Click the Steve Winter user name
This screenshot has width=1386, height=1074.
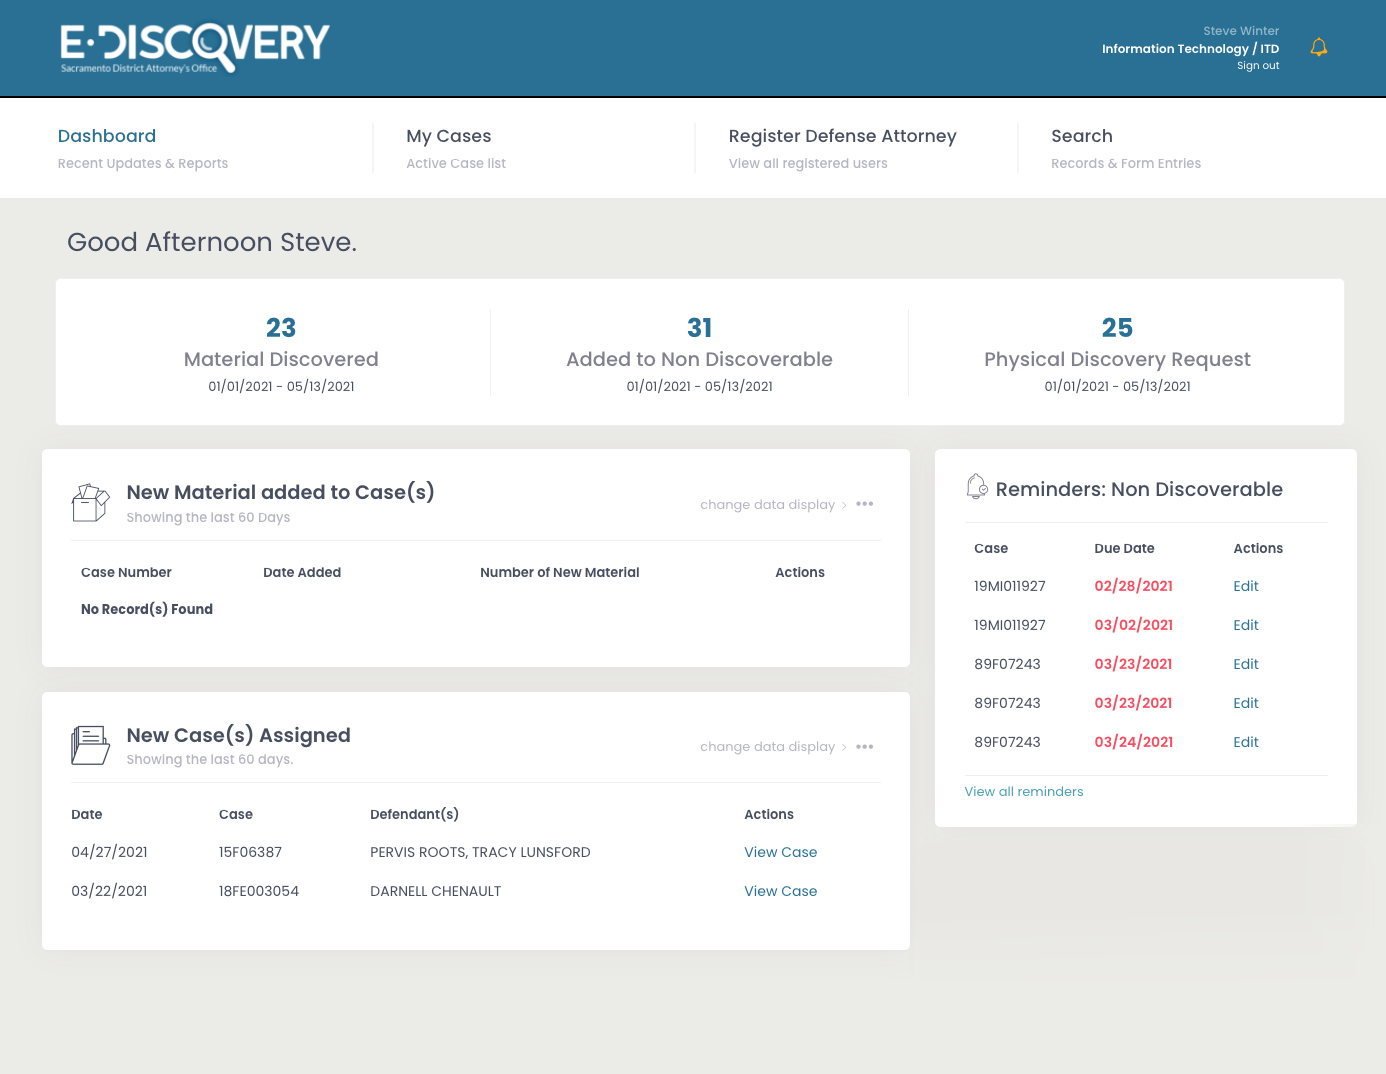1241,31
